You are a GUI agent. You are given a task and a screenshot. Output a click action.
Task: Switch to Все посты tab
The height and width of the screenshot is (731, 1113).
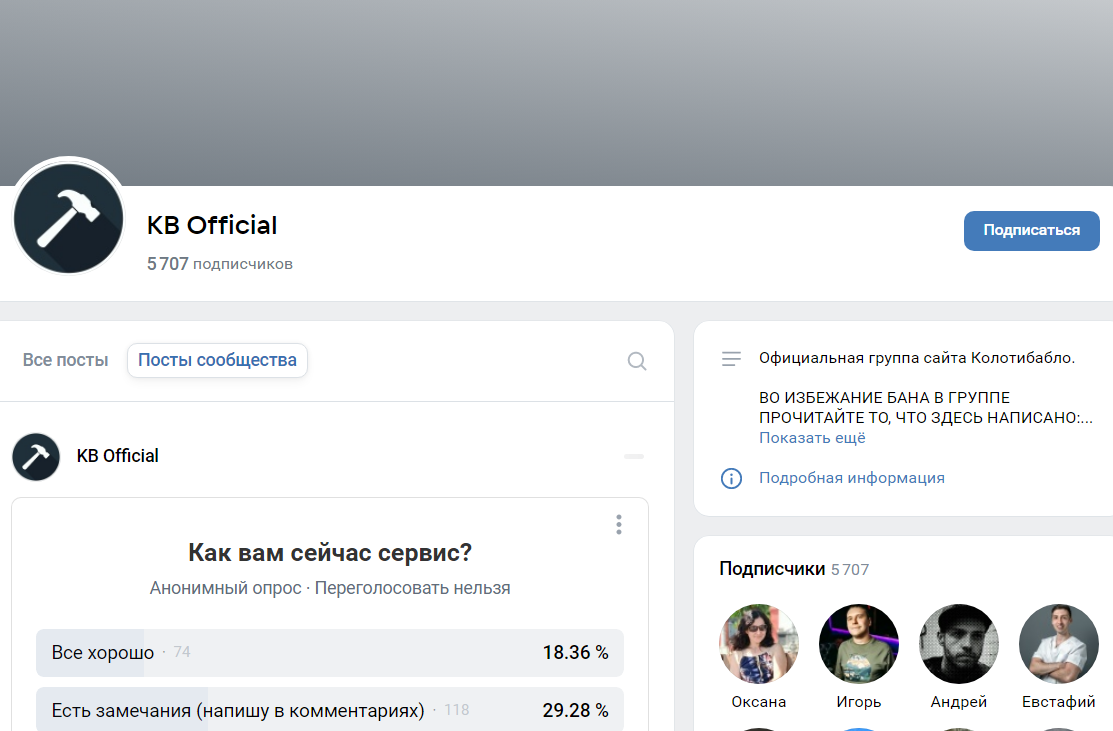pyautogui.click(x=65, y=360)
